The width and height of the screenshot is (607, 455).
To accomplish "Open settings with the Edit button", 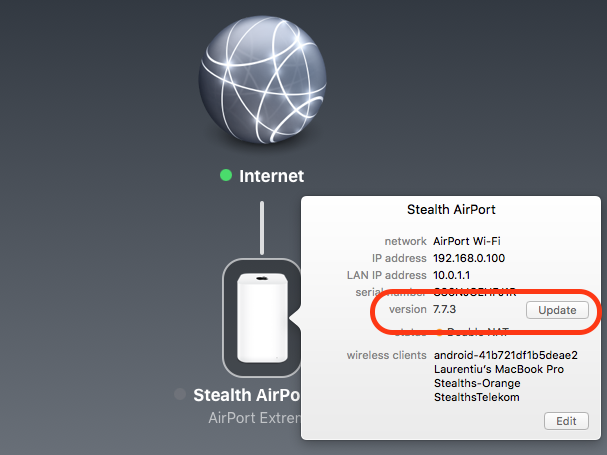I will click(x=566, y=421).
